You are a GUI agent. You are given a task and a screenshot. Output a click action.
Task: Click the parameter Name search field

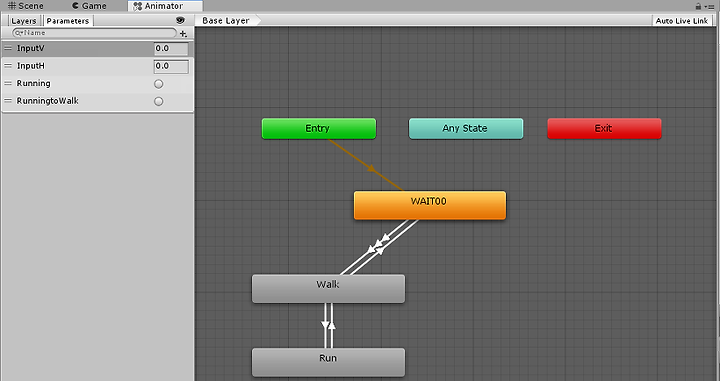[x=95, y=33]
